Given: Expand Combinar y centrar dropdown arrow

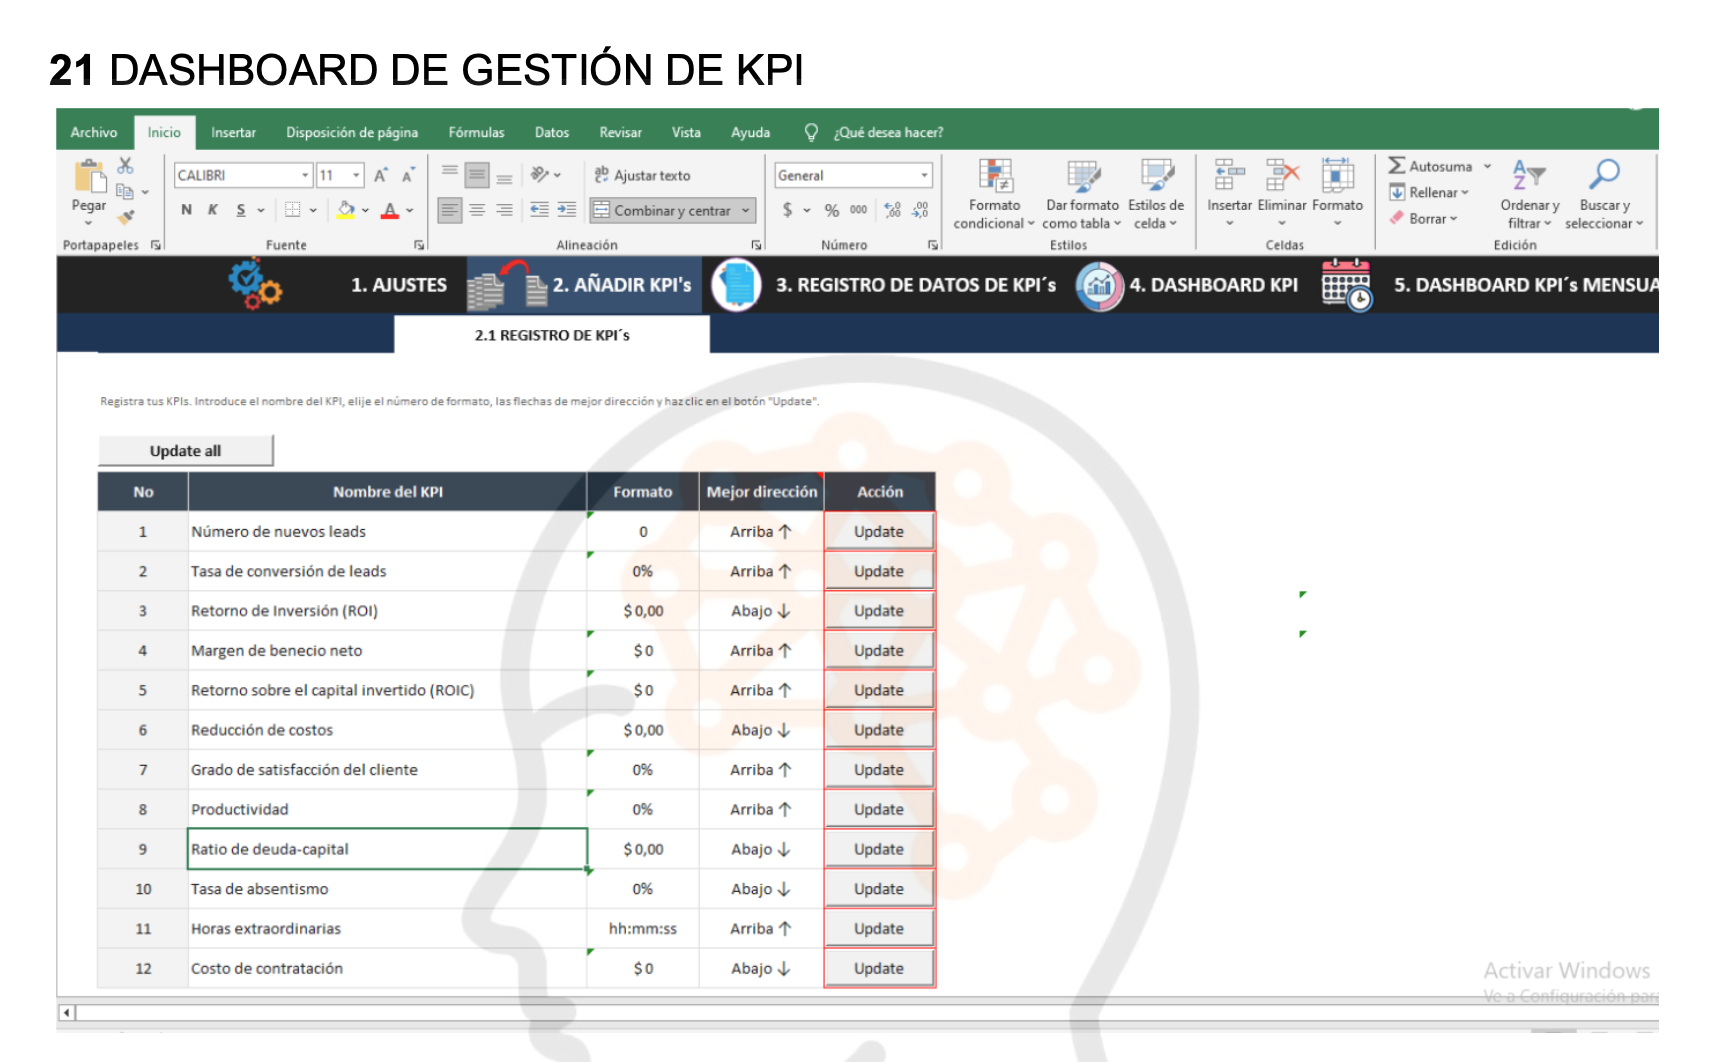Looking at the screenshot, I should pyautogui.click(x=746, y=211).
